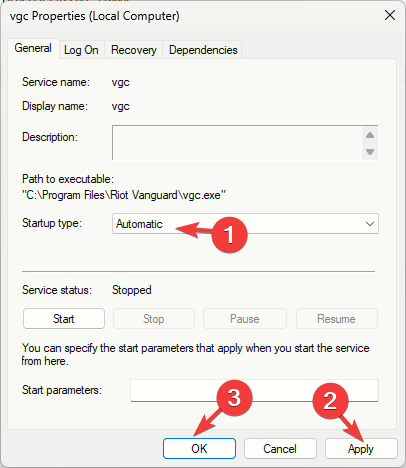Click the greyed-out Pause button
Viewport: 406px width, 468px height.
[245, 319]
